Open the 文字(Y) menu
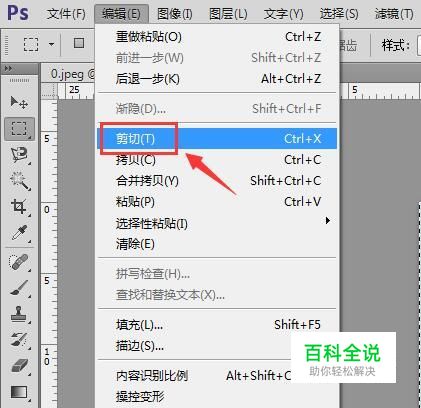The height and width of the screenshot is (408, 421). click(284, 14)
